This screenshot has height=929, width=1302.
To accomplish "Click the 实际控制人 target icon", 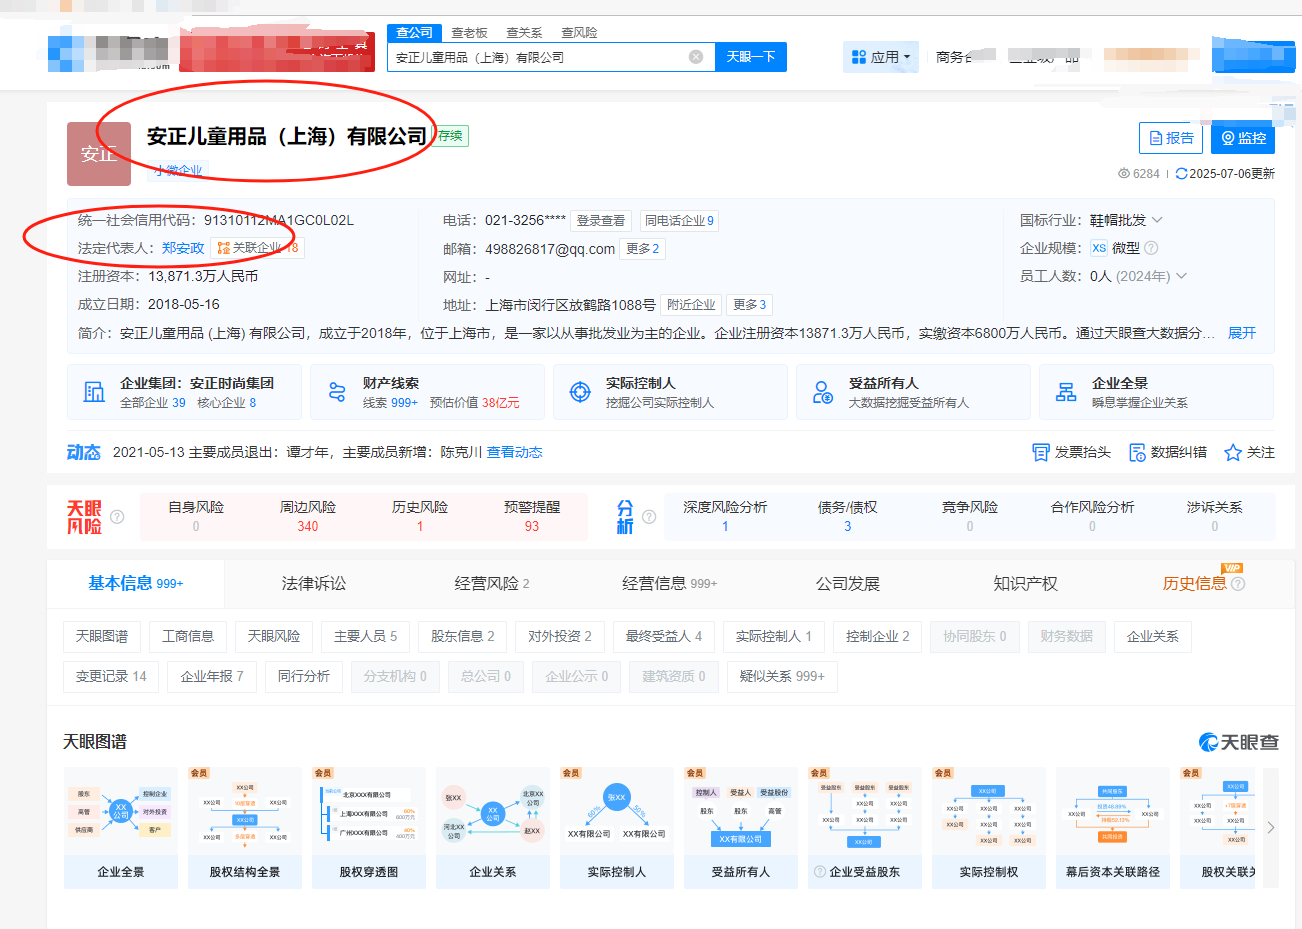I will tap(580, 392).
